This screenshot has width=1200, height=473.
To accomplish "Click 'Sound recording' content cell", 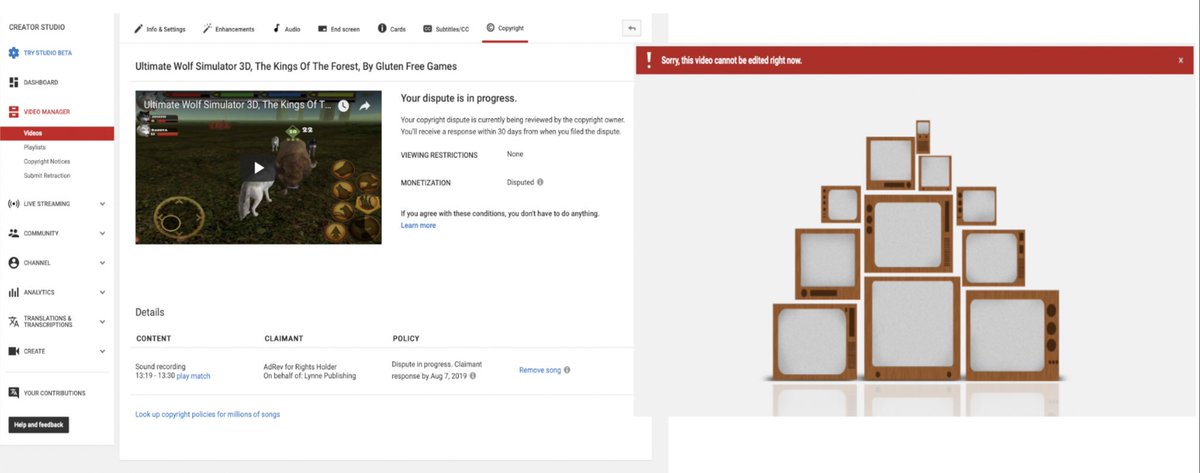I will point(161,366).
